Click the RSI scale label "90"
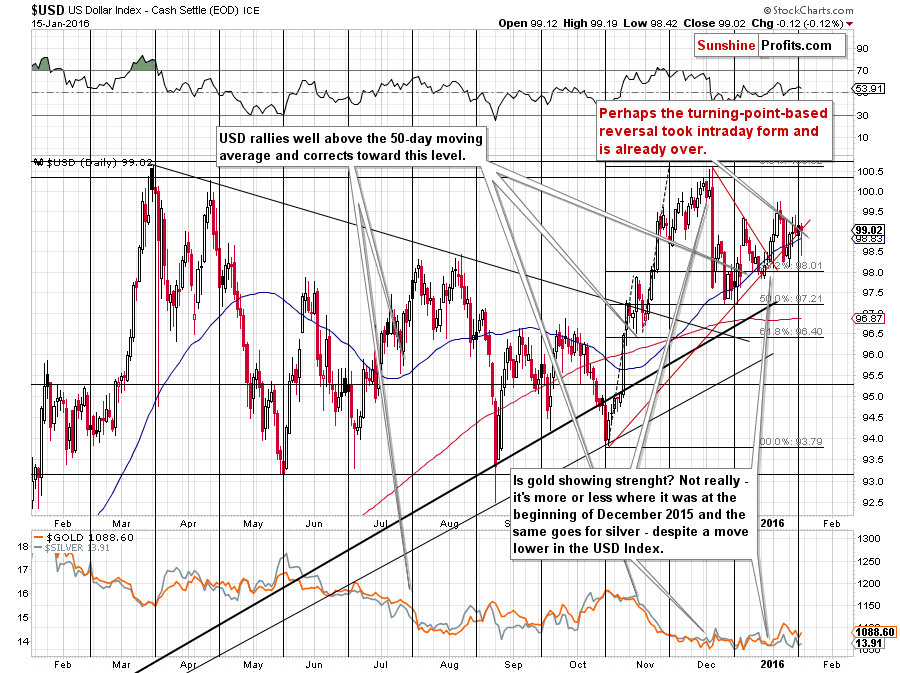This screenshot has width=900, height=673. coord(862,49)
